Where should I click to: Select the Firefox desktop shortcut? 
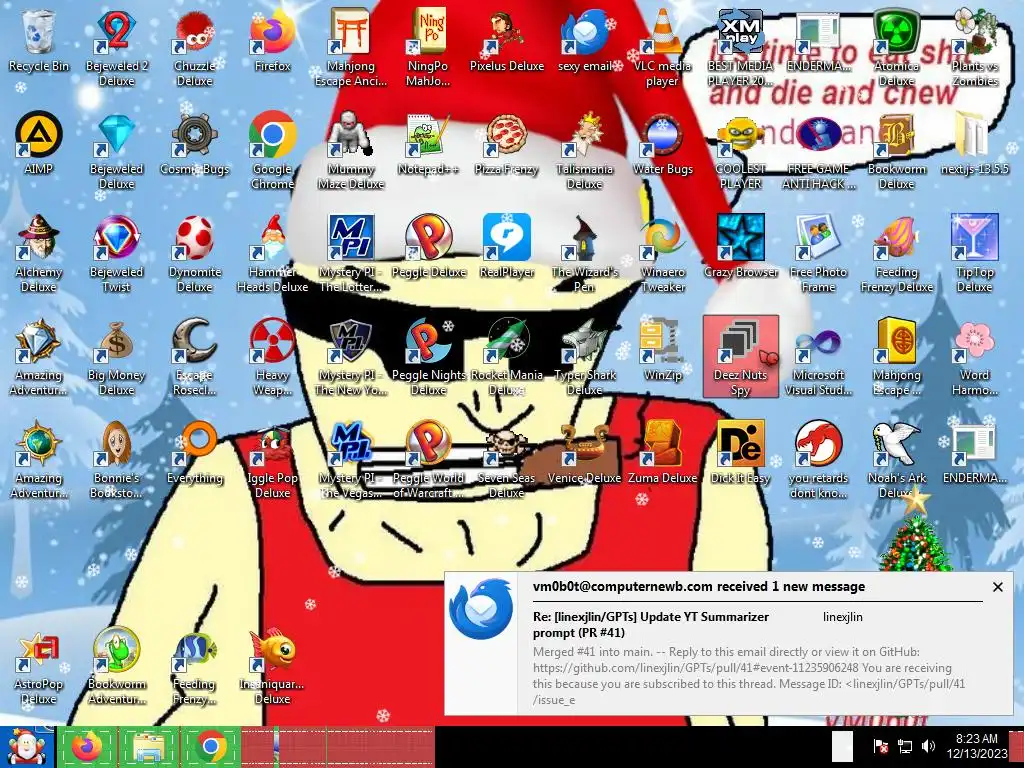[x=272, y=42]
